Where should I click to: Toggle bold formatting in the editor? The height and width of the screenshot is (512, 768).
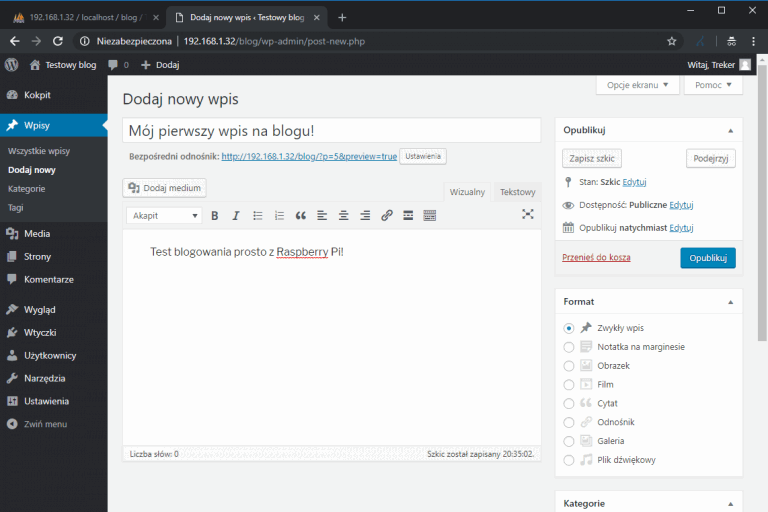tap(214, 215)
